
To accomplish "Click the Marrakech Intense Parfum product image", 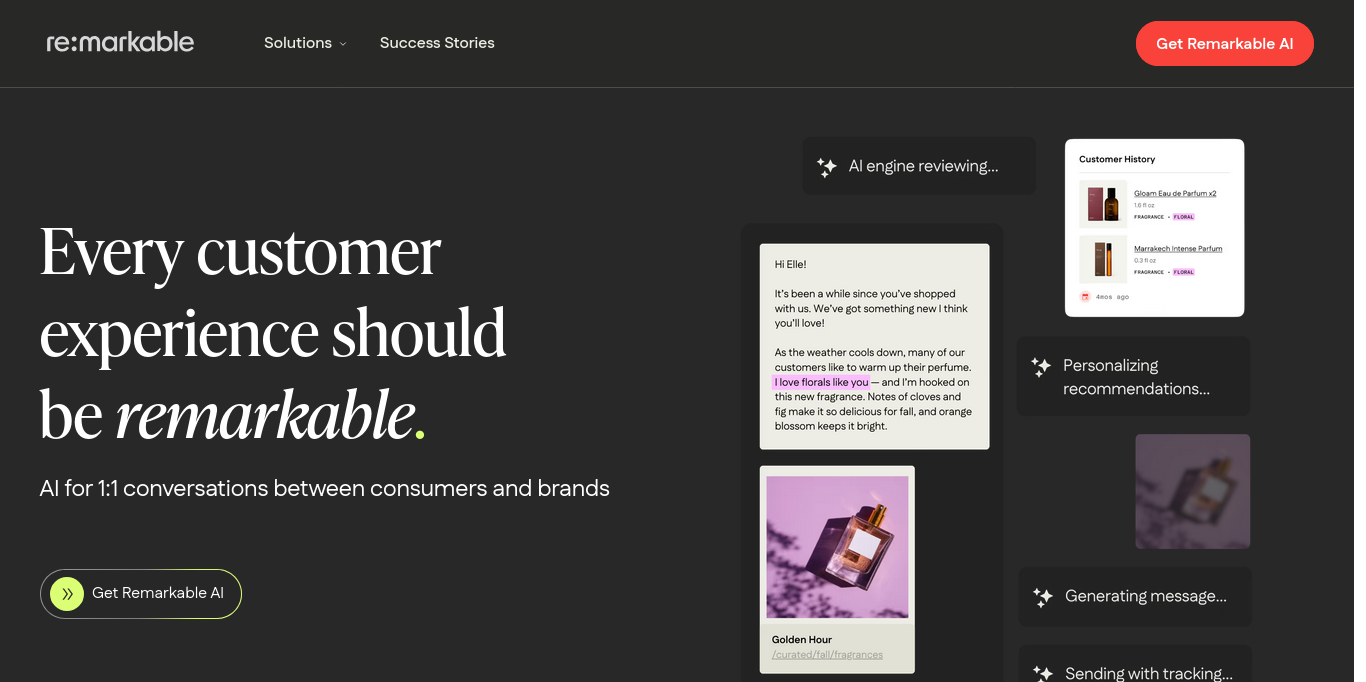I will (1103, 259).
